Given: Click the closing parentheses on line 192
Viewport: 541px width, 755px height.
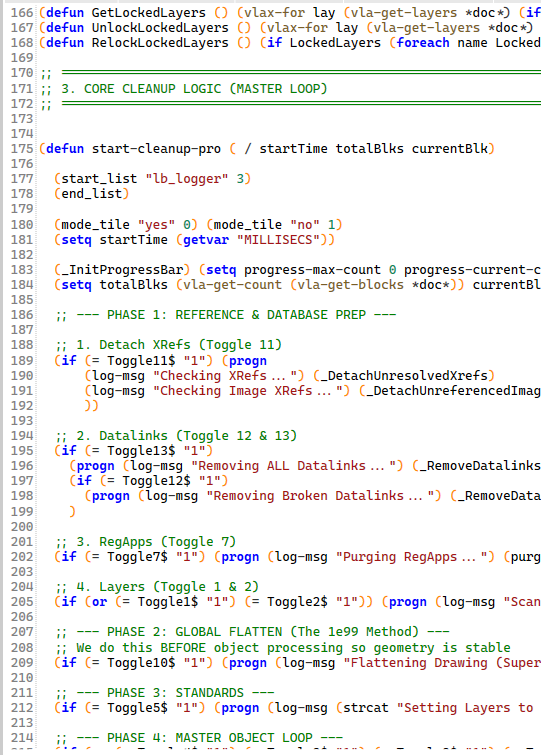Looking at the screenshot, I should [x=91, y=406].
